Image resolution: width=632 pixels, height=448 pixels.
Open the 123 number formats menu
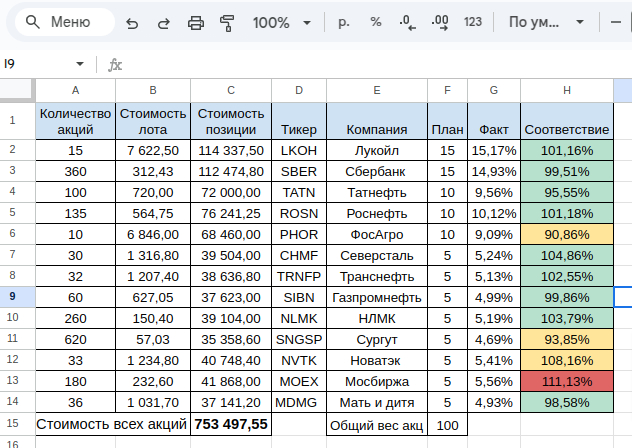click(x=473, y=22)
